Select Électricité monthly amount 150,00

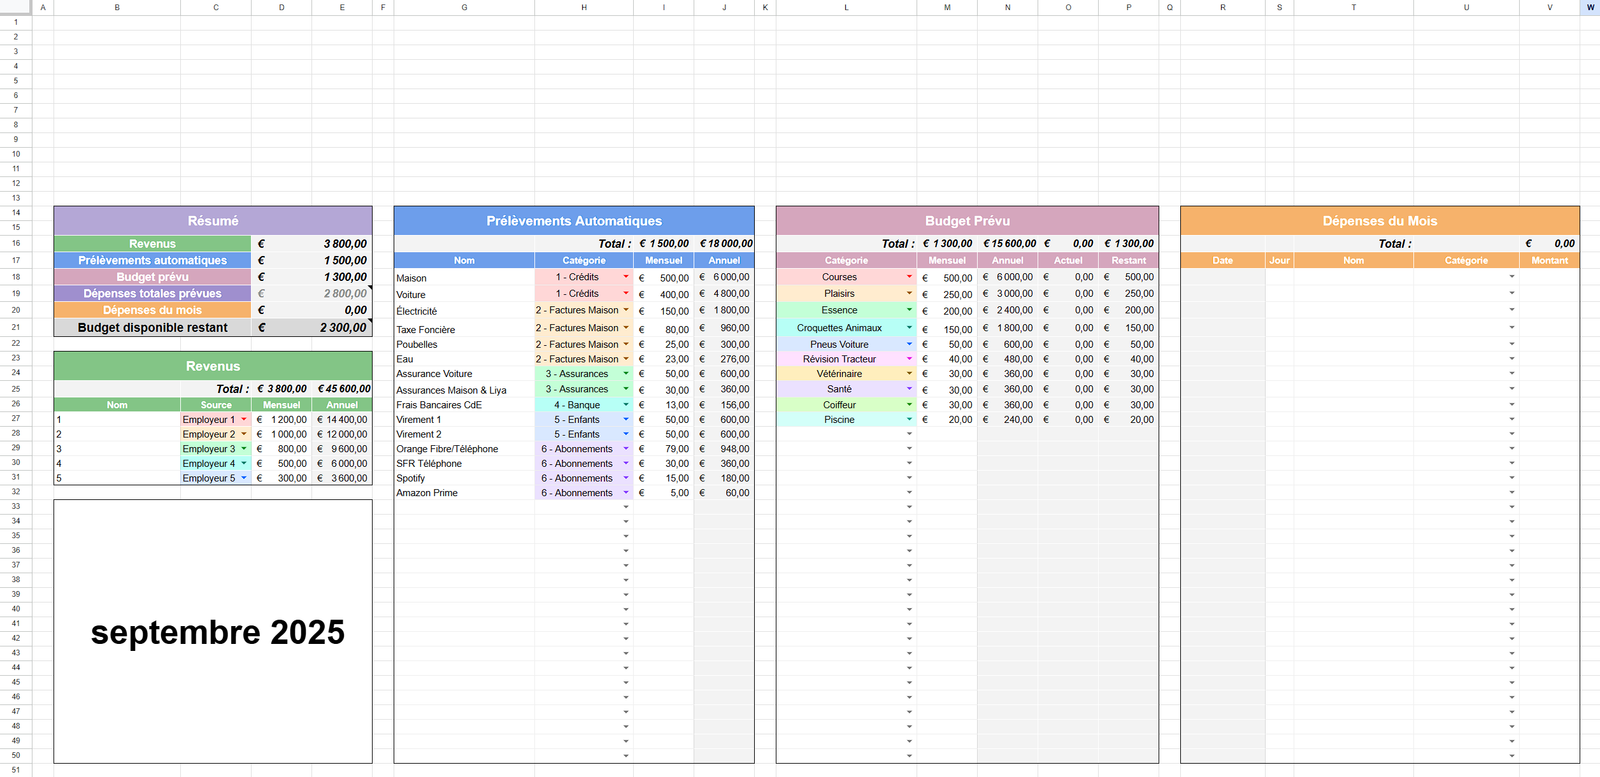[664, 311]
